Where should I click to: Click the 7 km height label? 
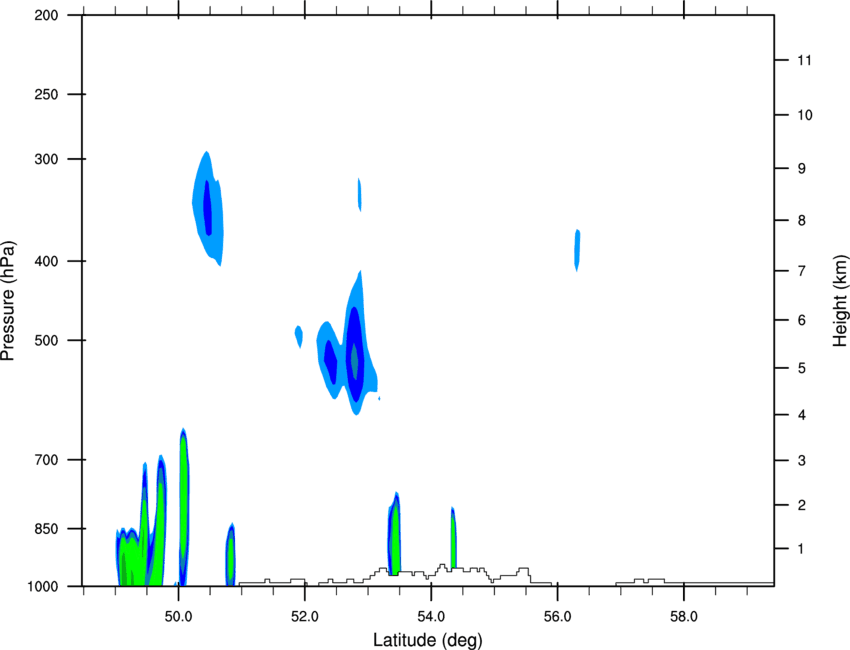[x=801, y=271]
